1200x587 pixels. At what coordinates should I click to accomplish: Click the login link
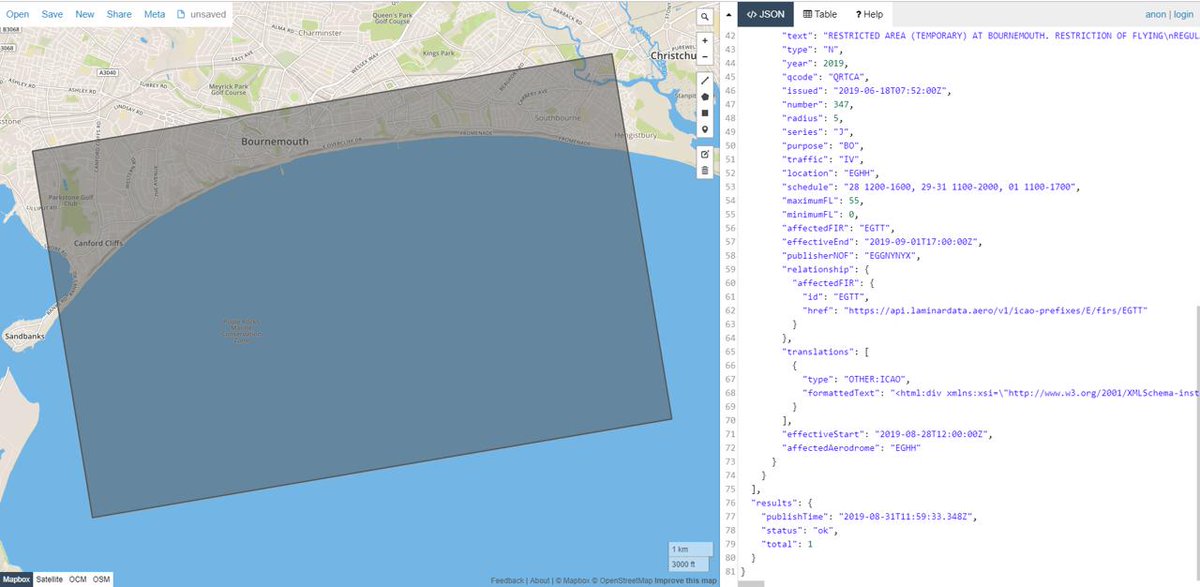[1184, 14]
